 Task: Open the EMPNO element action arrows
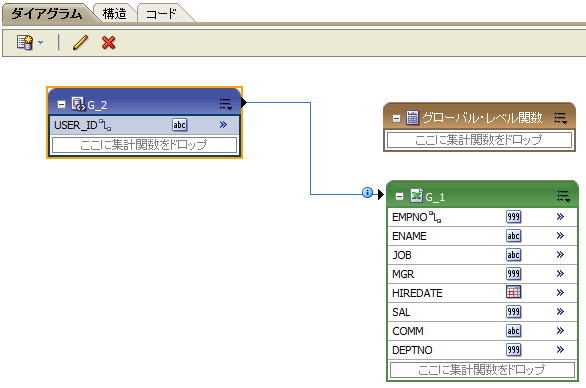(560, 217)
